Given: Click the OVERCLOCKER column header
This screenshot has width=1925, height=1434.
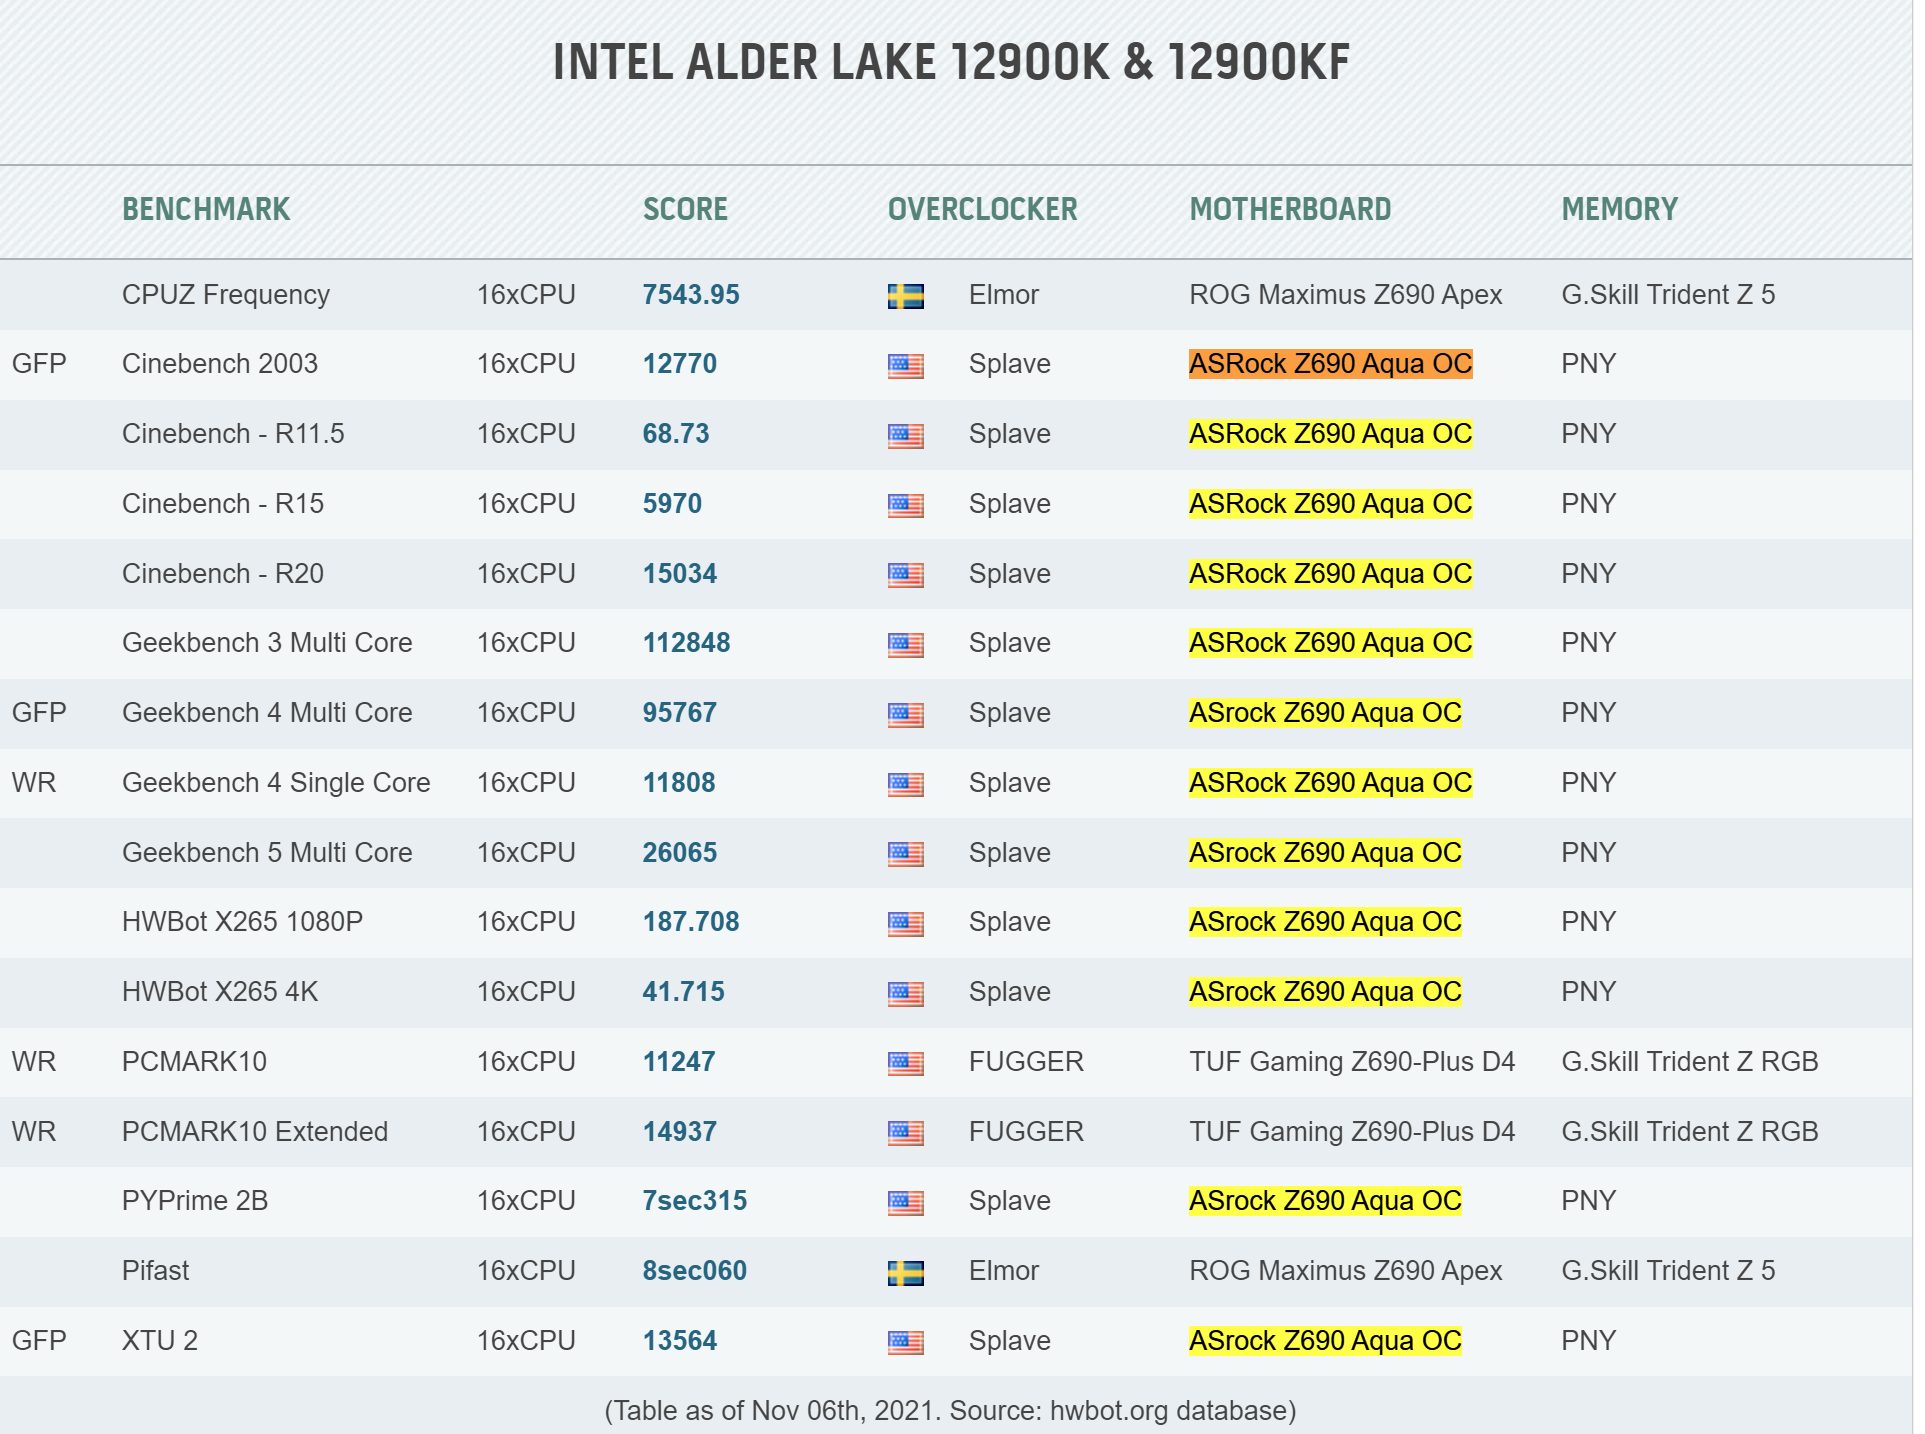Looking at the screenshot, I should [x=983, y=209].
